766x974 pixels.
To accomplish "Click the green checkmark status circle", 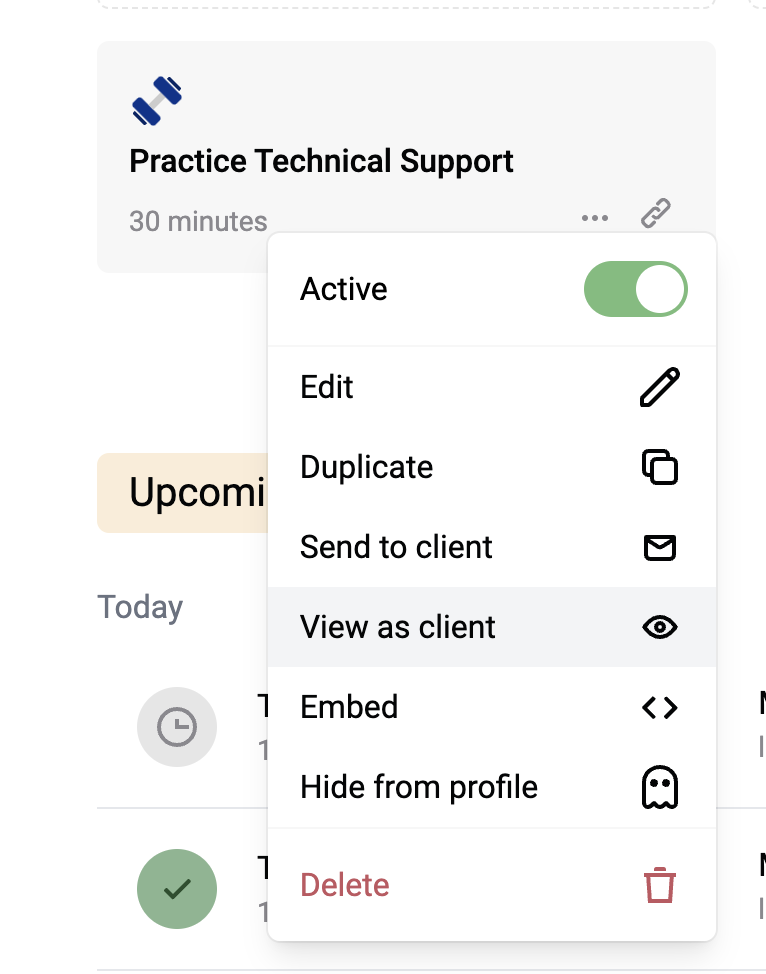I will [177, 889].
